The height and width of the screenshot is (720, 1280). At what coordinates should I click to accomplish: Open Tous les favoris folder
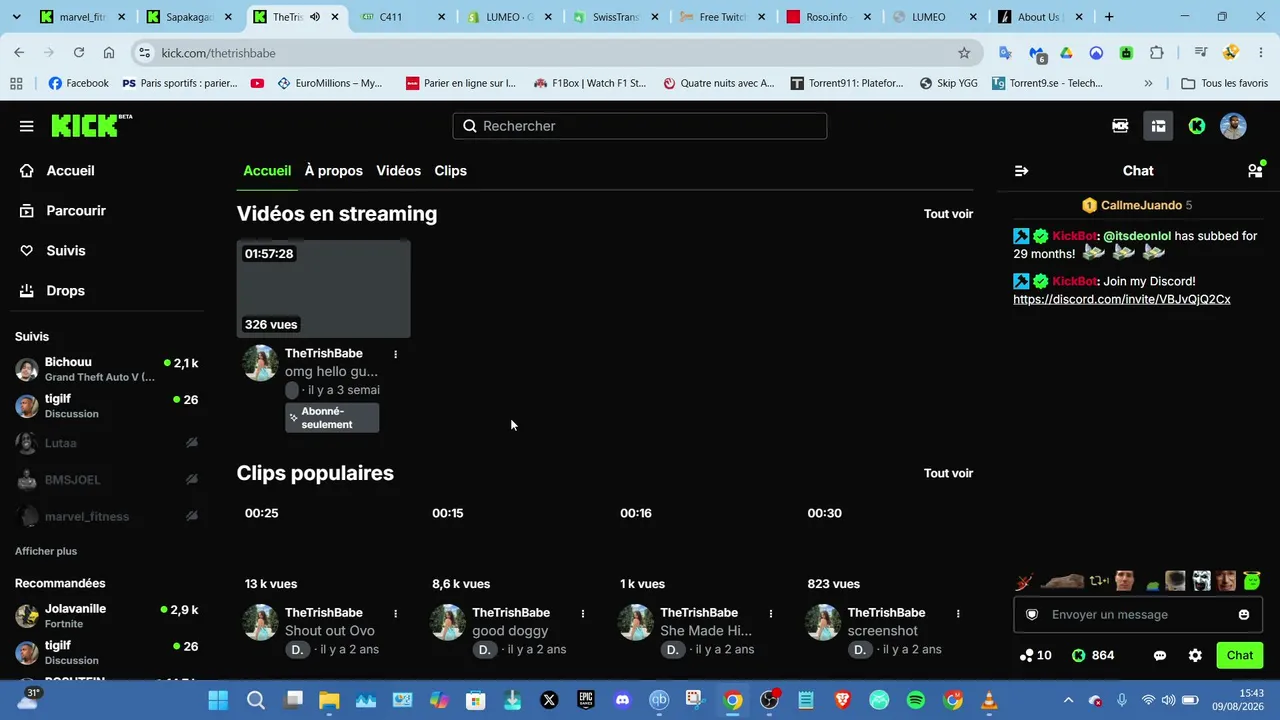point(1224,83)
